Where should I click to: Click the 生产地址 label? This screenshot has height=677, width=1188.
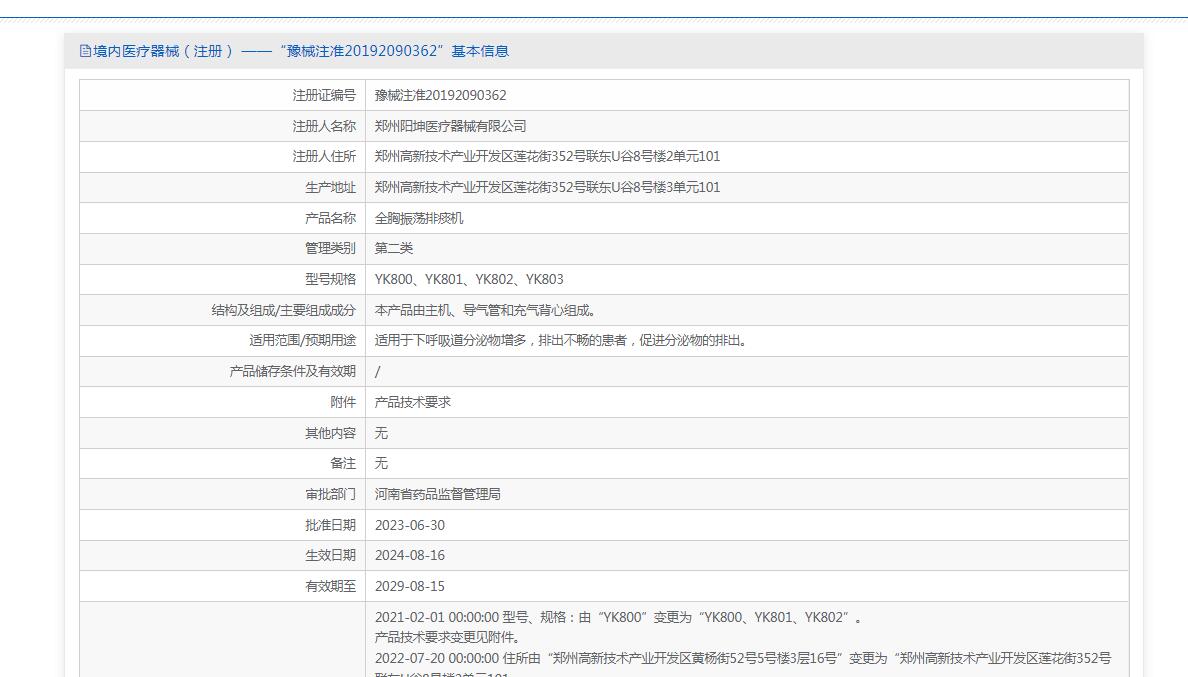click(330, 188)
